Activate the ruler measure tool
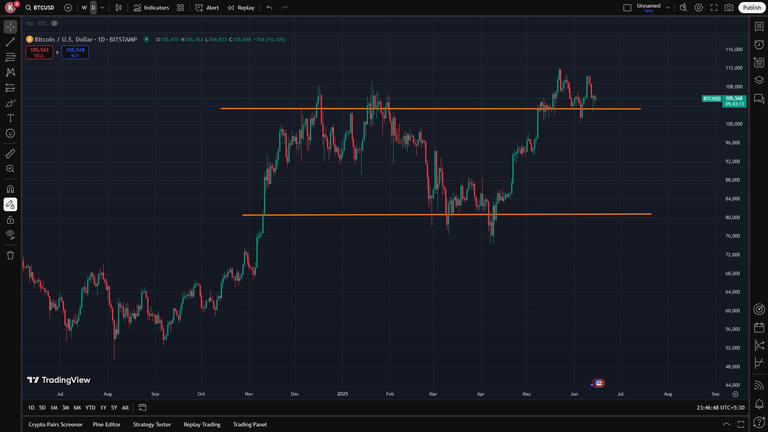 pos(10,153)
